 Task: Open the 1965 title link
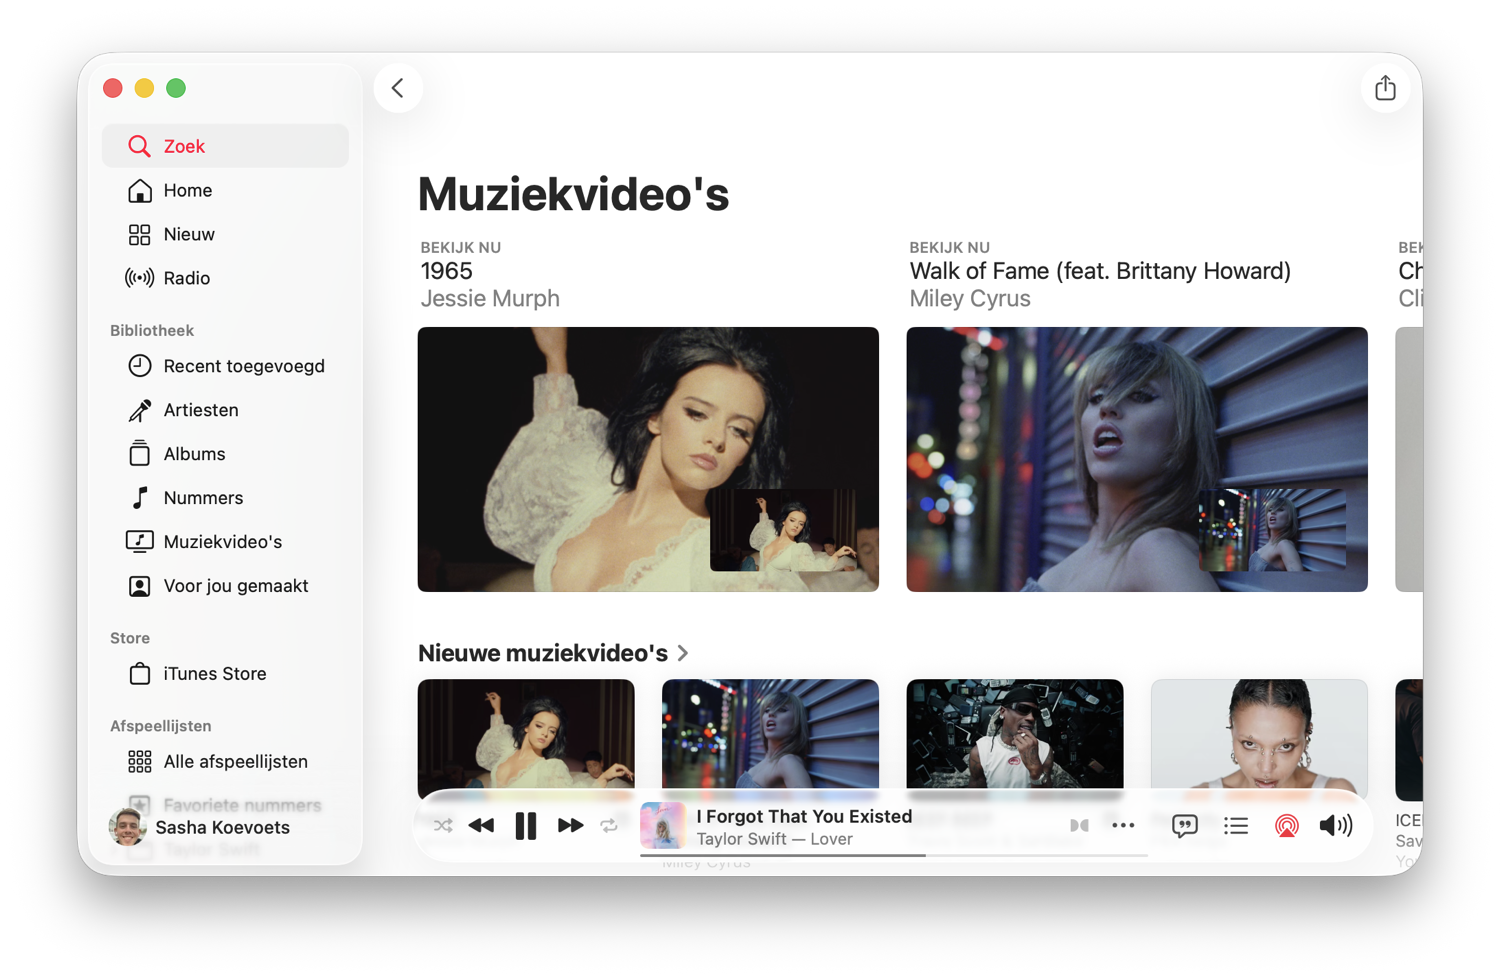pos(446,271)
